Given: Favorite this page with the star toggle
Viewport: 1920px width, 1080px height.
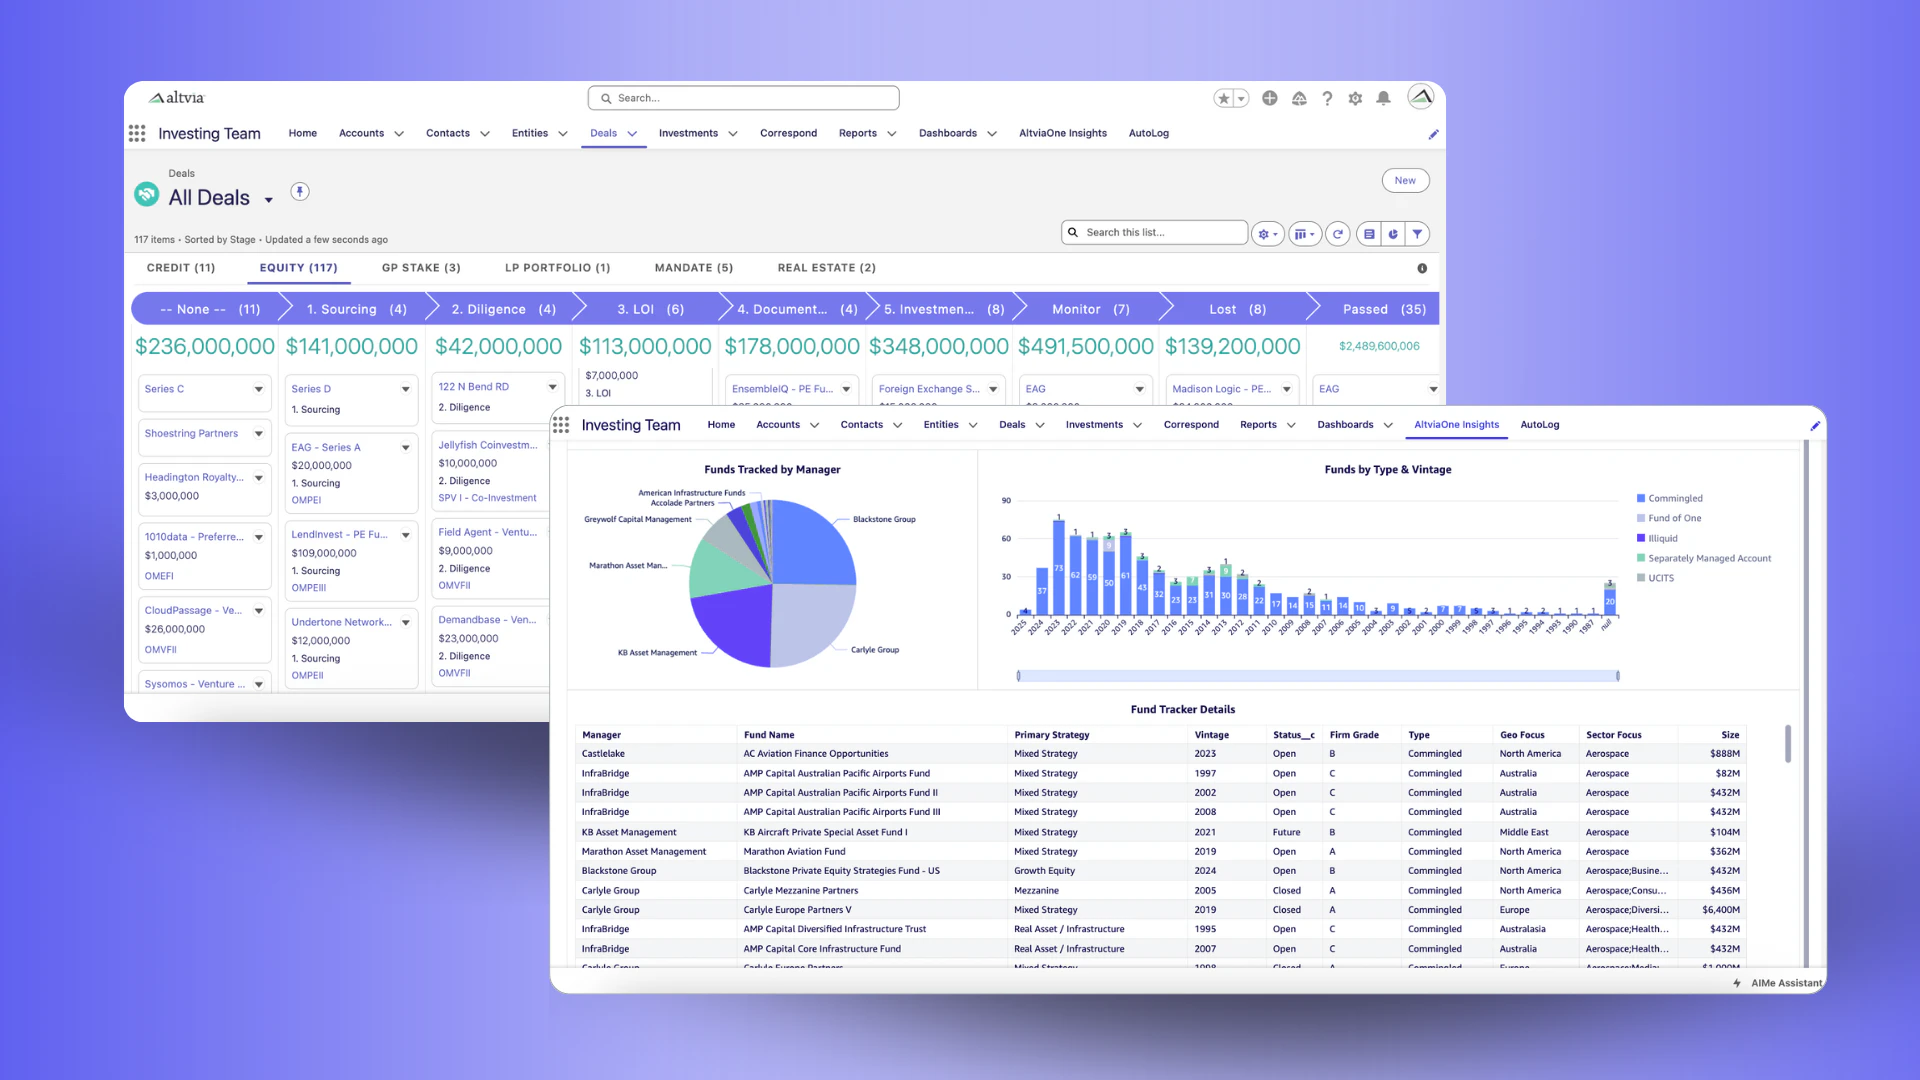Looking at the screenshot, I should click(1222, 98).
